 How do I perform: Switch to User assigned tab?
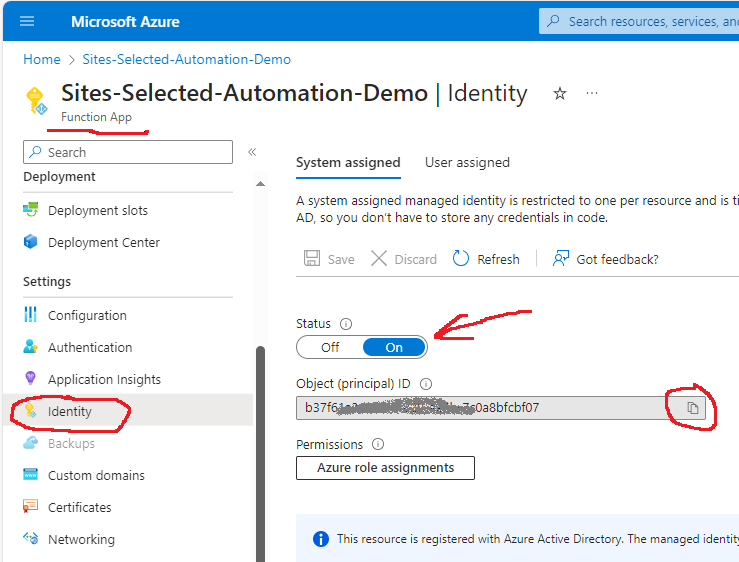click(x=467, y=163)
